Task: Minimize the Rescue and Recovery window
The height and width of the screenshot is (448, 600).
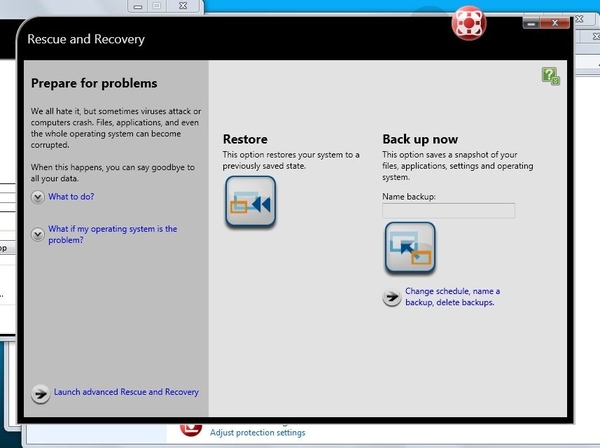Action: click(x=531, y=24)
